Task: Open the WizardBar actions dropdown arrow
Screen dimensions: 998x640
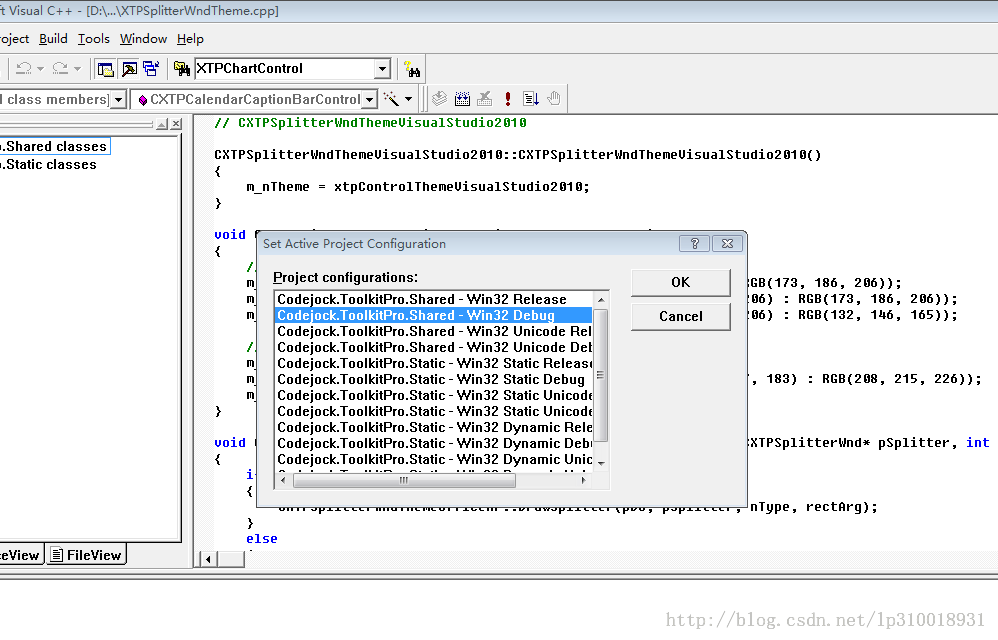Action: click(409, 99)
